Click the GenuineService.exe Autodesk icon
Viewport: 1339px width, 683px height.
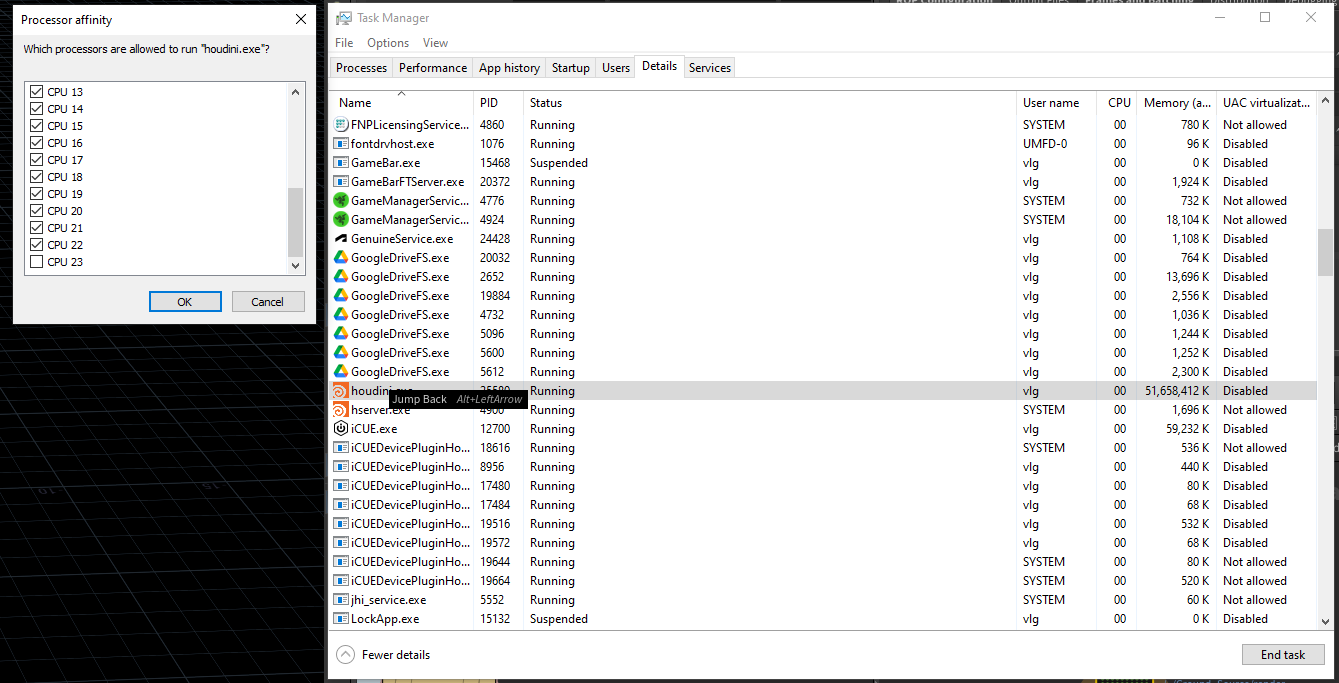pyautogui.click(x=340, y=239)
